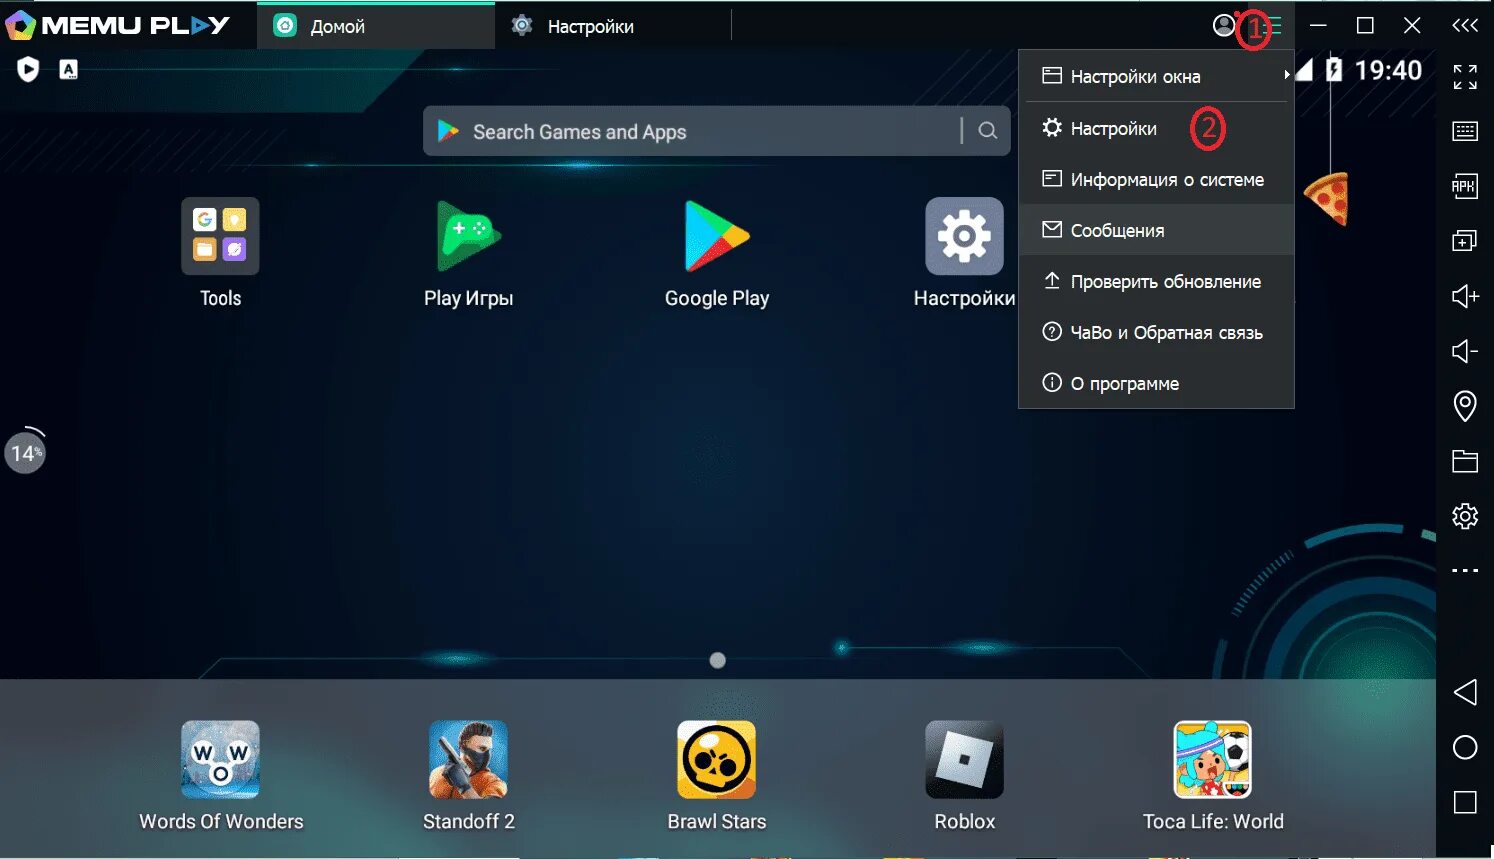Click the 14% progress bubble
Viewport: 1494px width, 859px height.
tap(25, 453)
